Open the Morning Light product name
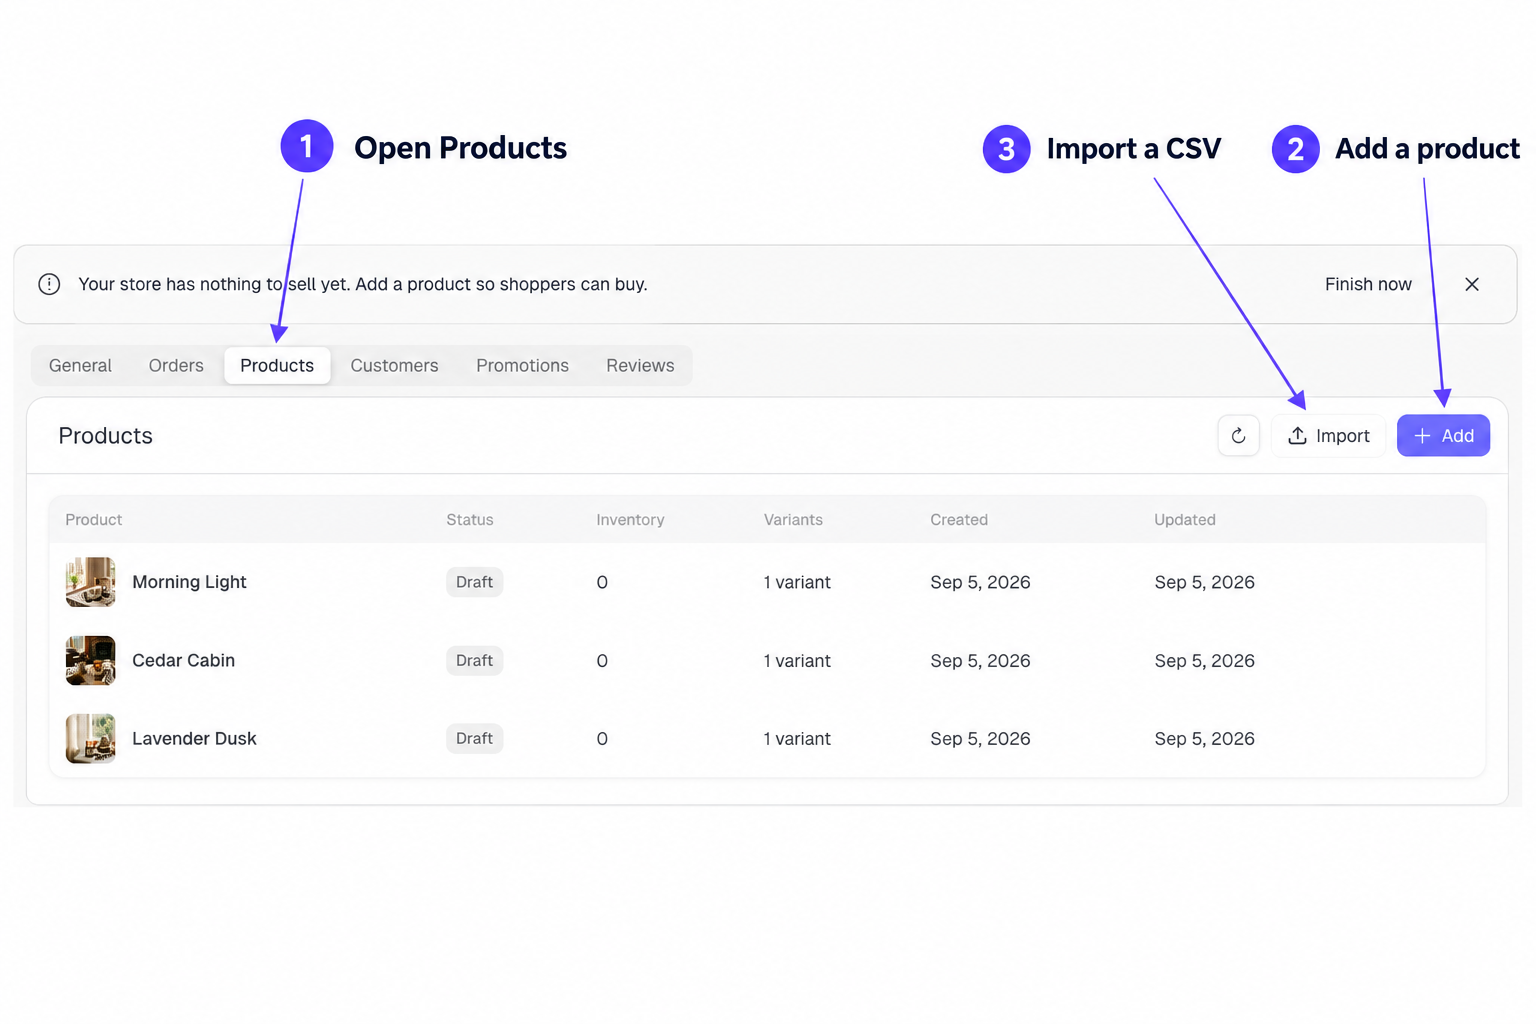The image size is (1536, 1024). [x=189, y=582]
